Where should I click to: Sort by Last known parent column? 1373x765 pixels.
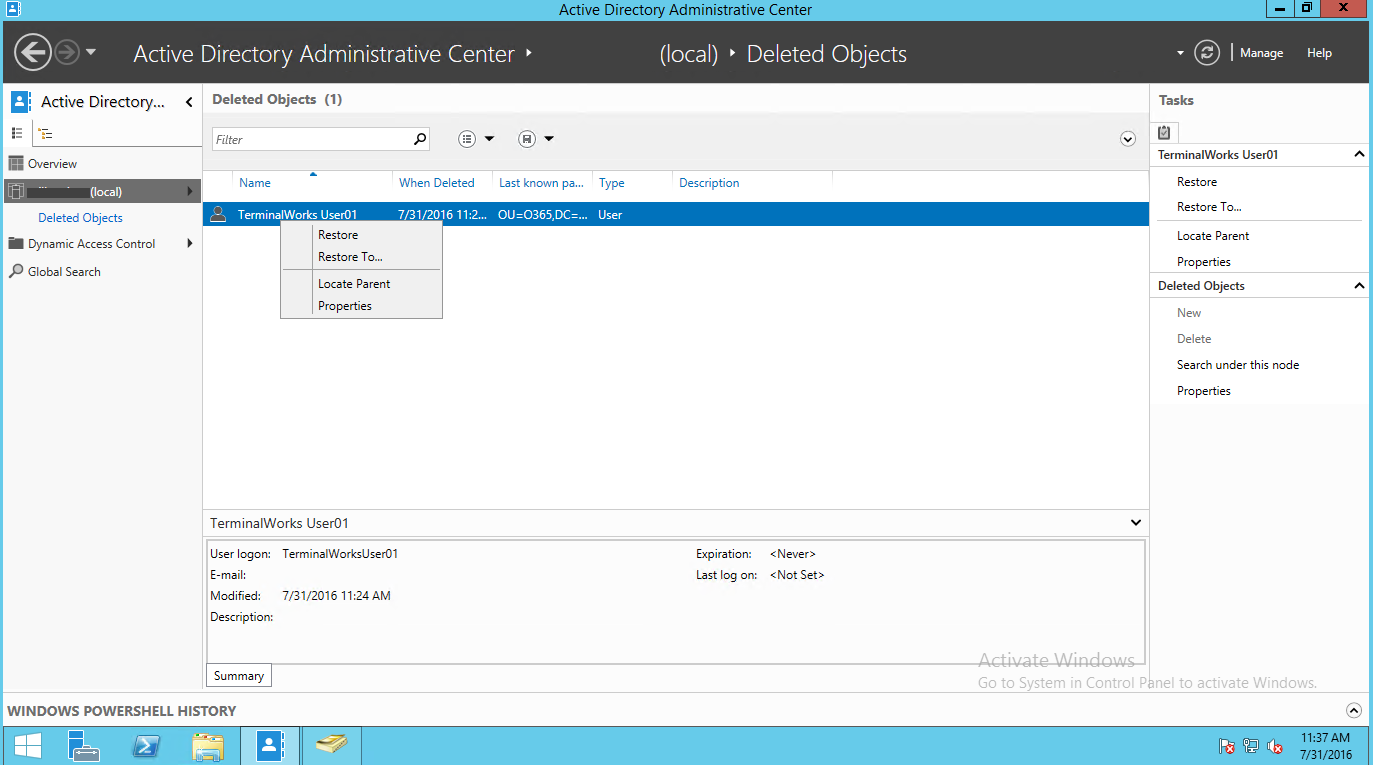(x=543, y=183)
